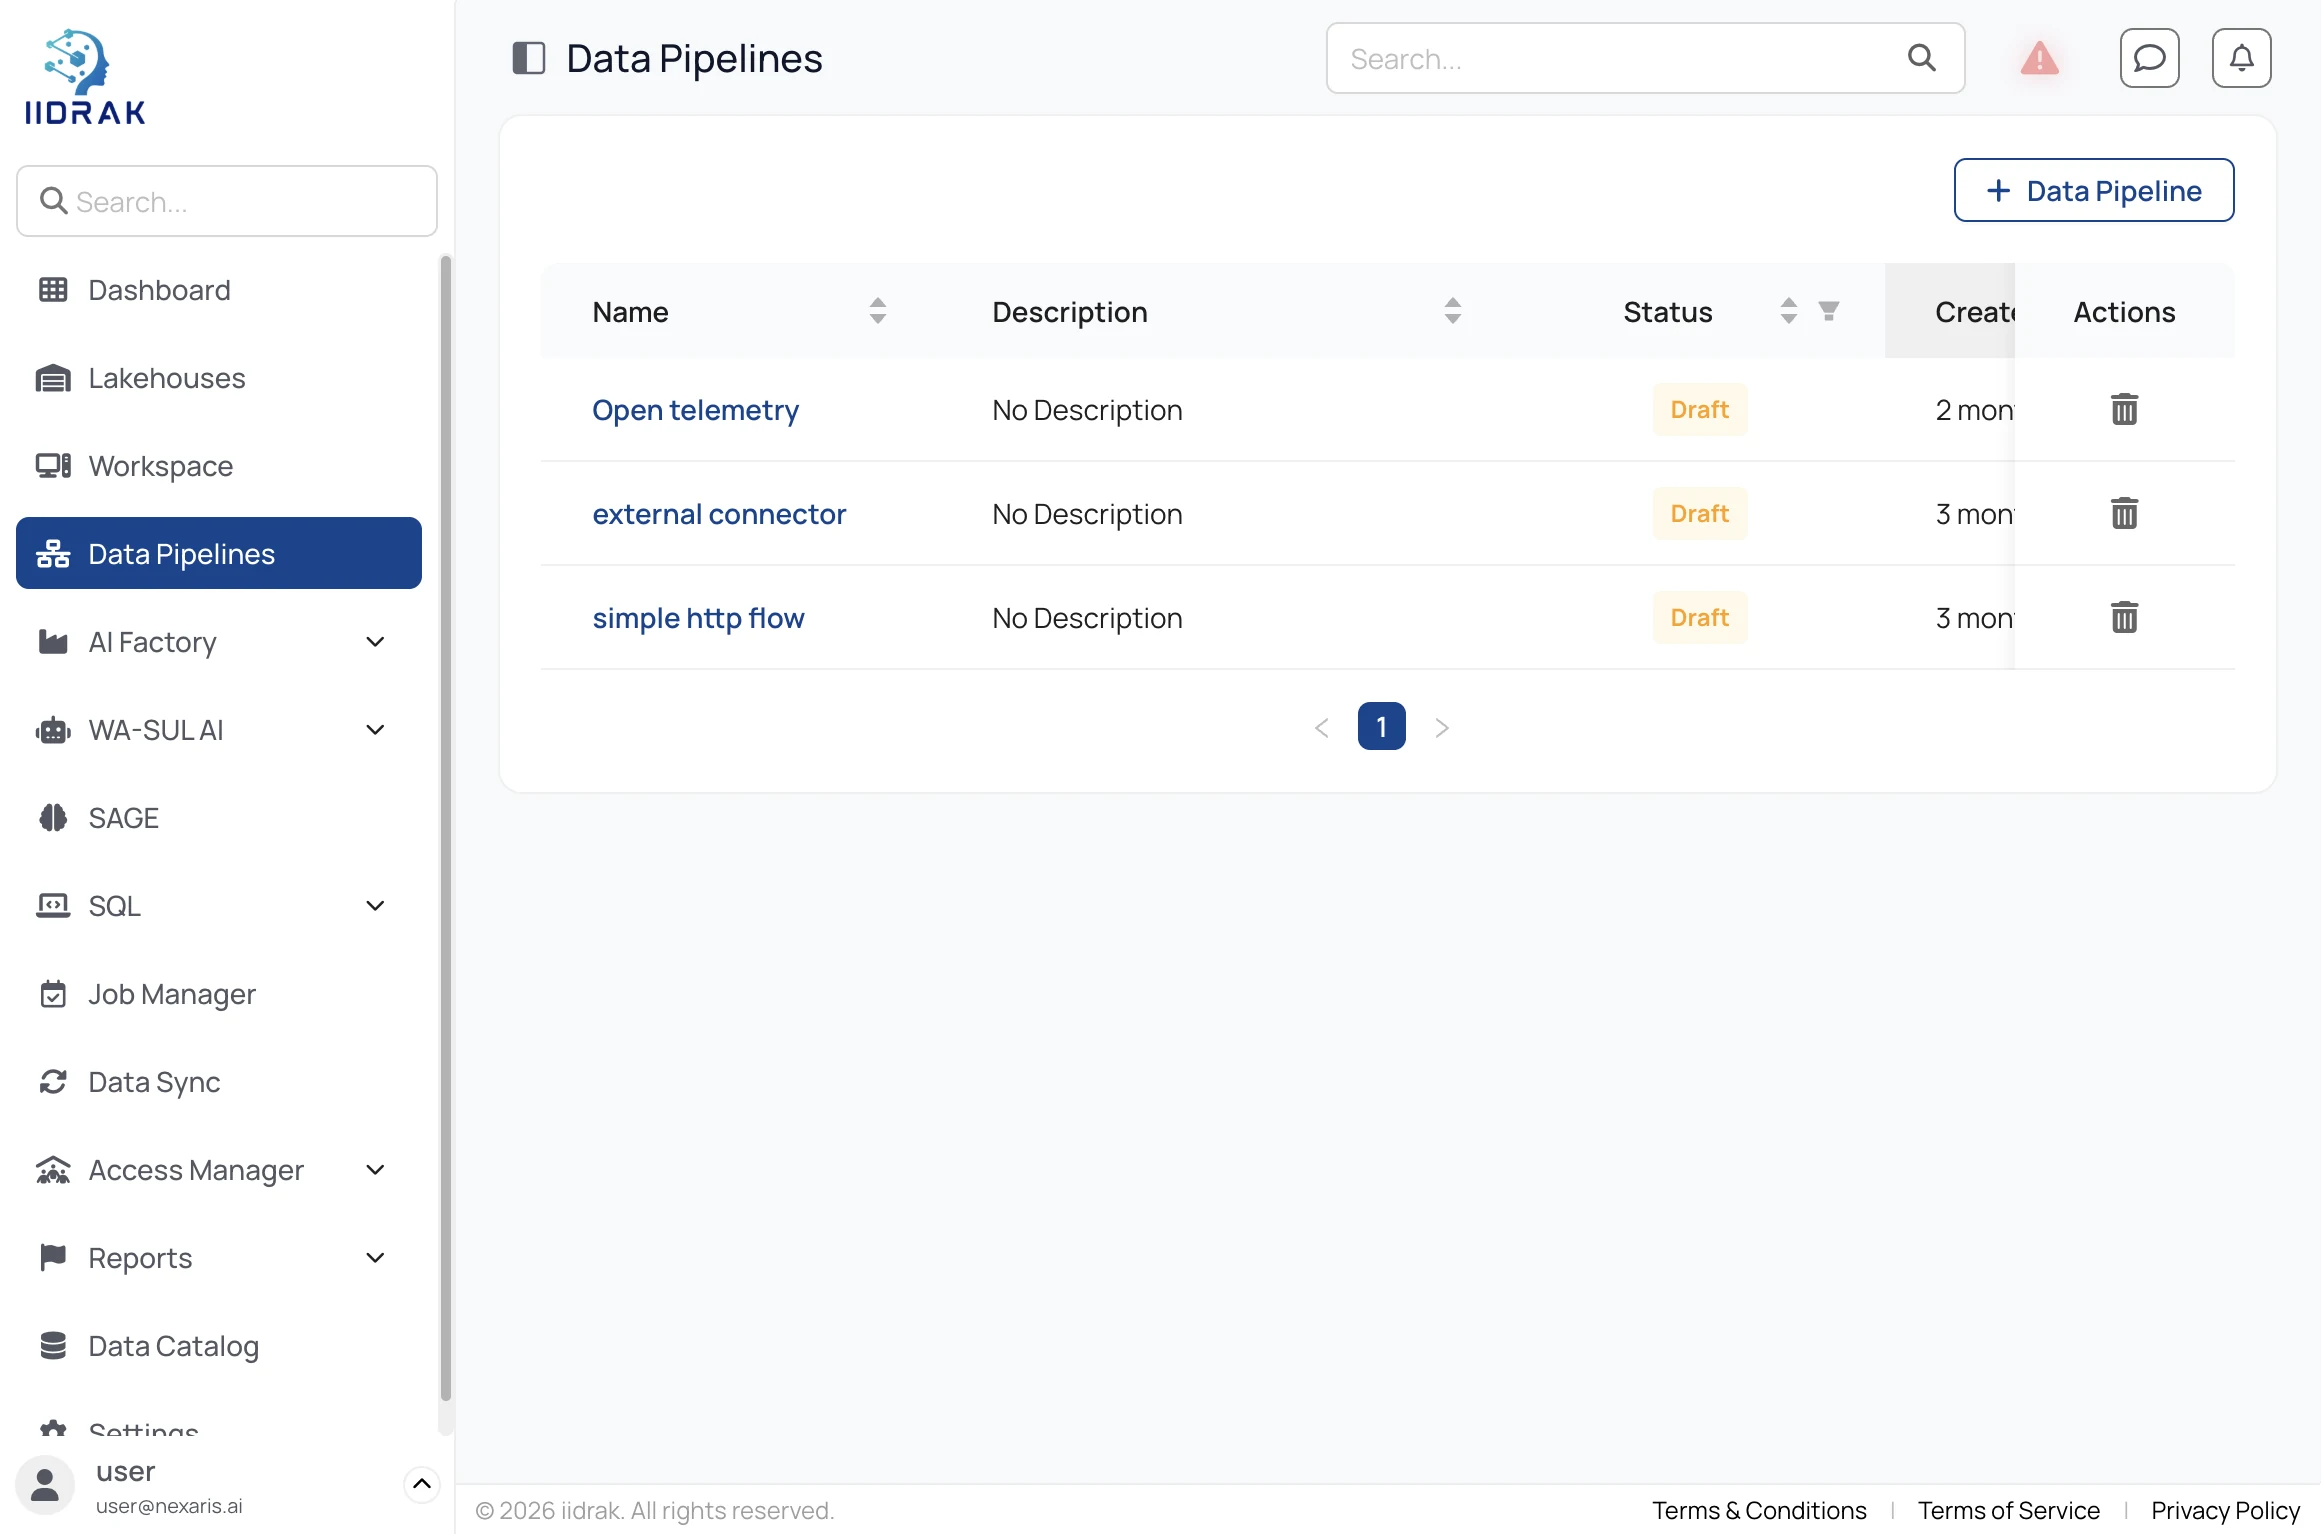Toggle the sidebar collapse icon
Image resolution: width=2322 pixels, height=1534 pixels.
[x=528, y=58]
